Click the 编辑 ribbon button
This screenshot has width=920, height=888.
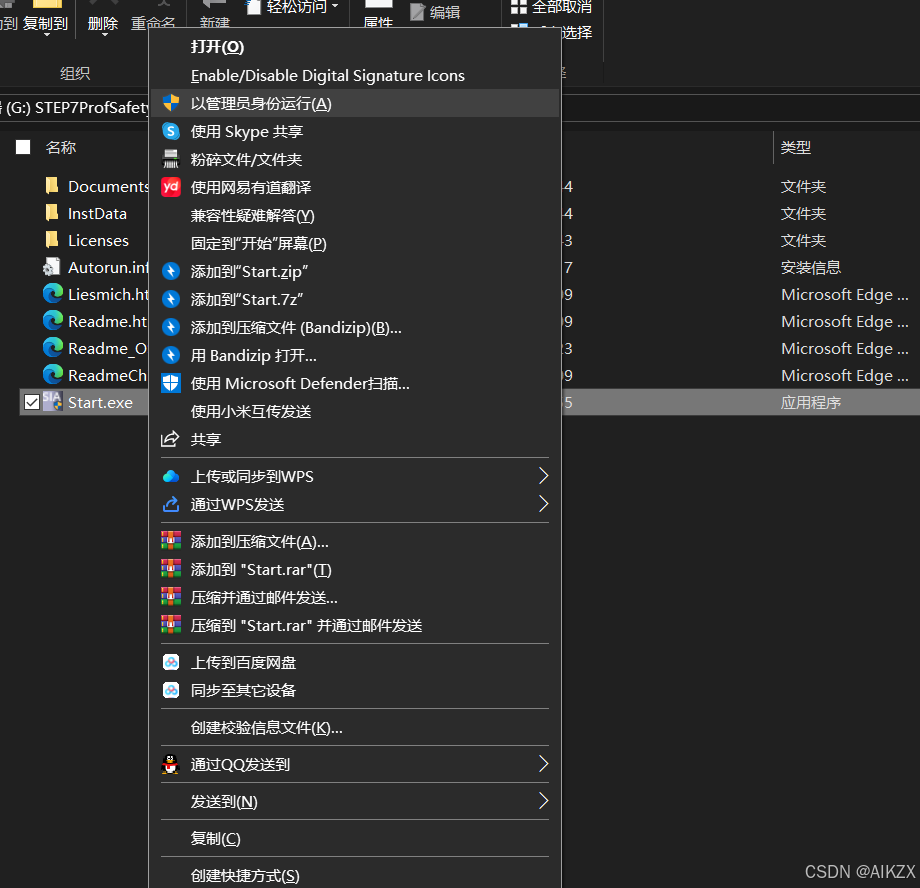(435, 12)
